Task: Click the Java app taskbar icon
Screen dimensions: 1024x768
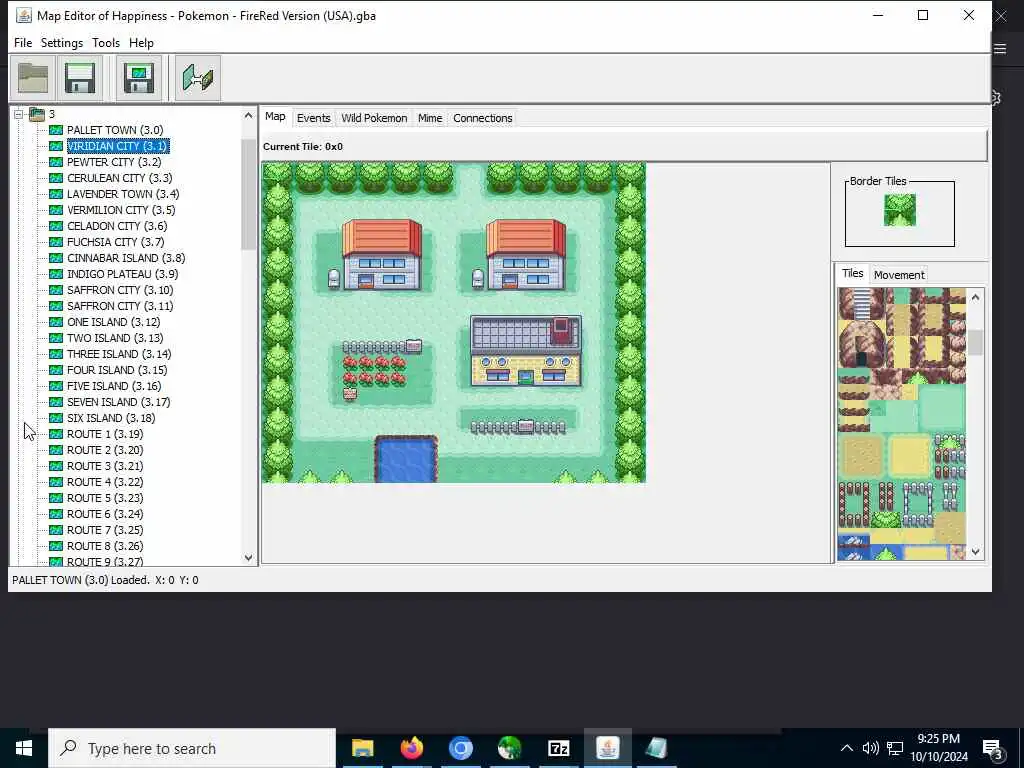Action: tap(607, 748)
